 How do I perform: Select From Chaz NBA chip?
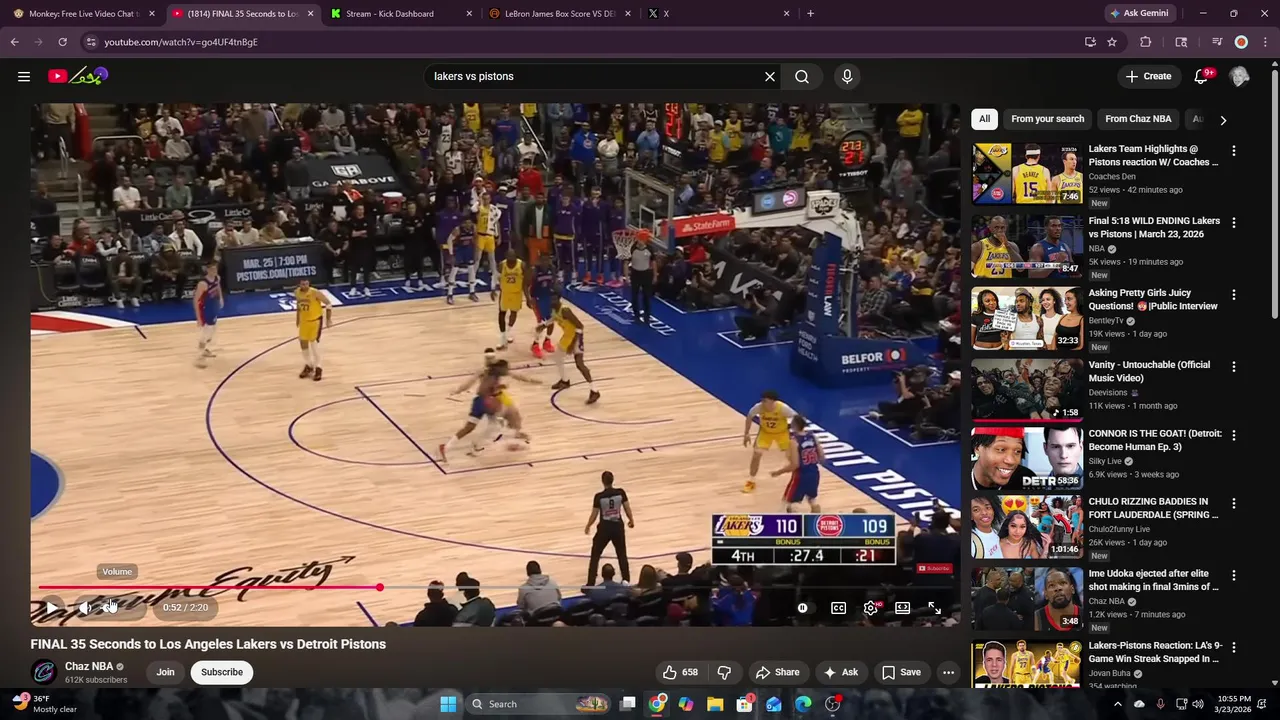(x=1138, y=119)
